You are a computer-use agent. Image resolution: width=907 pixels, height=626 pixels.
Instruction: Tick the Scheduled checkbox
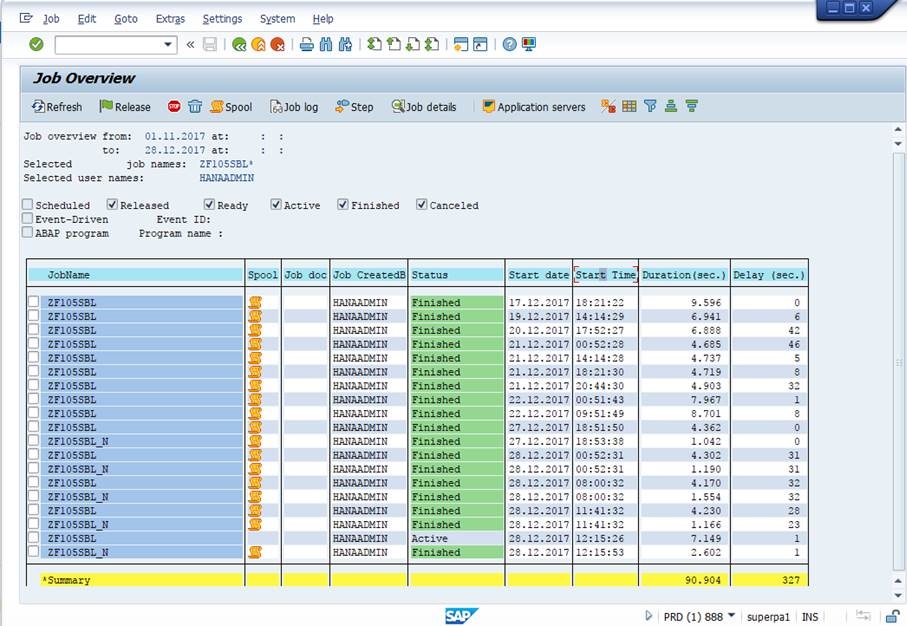point(27,204)
